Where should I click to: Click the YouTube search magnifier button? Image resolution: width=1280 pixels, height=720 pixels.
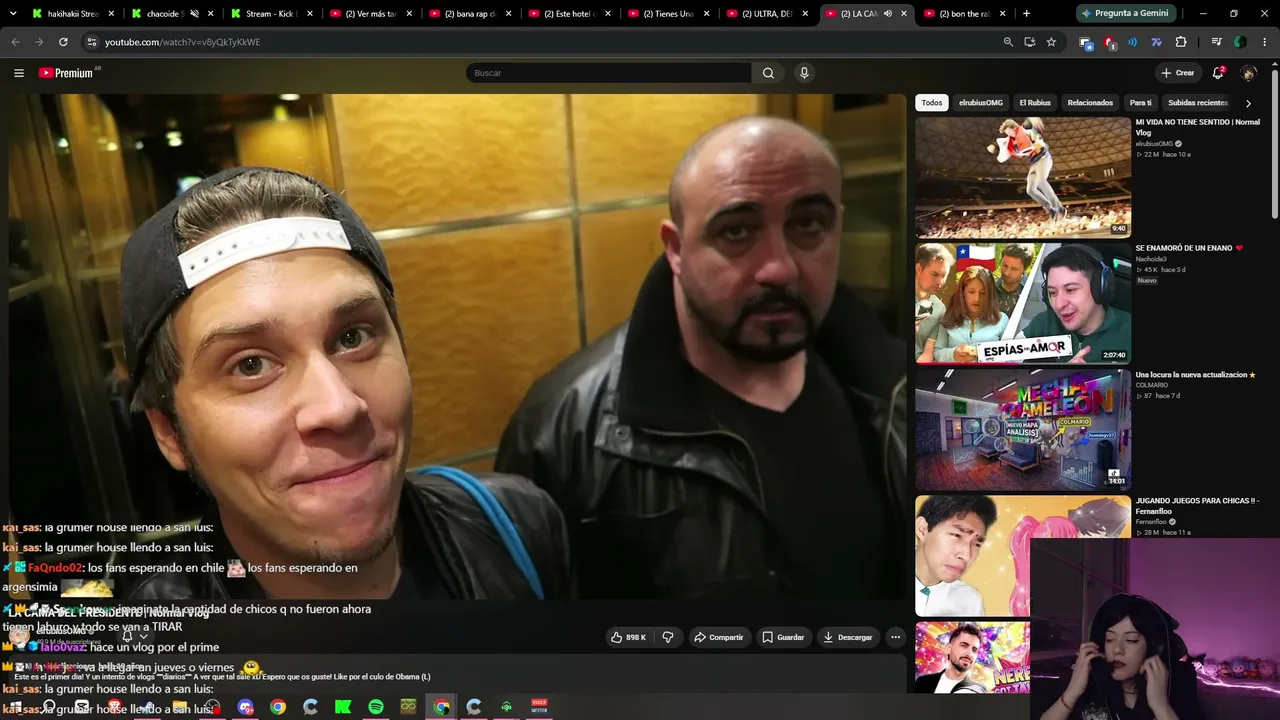[768, 73]
